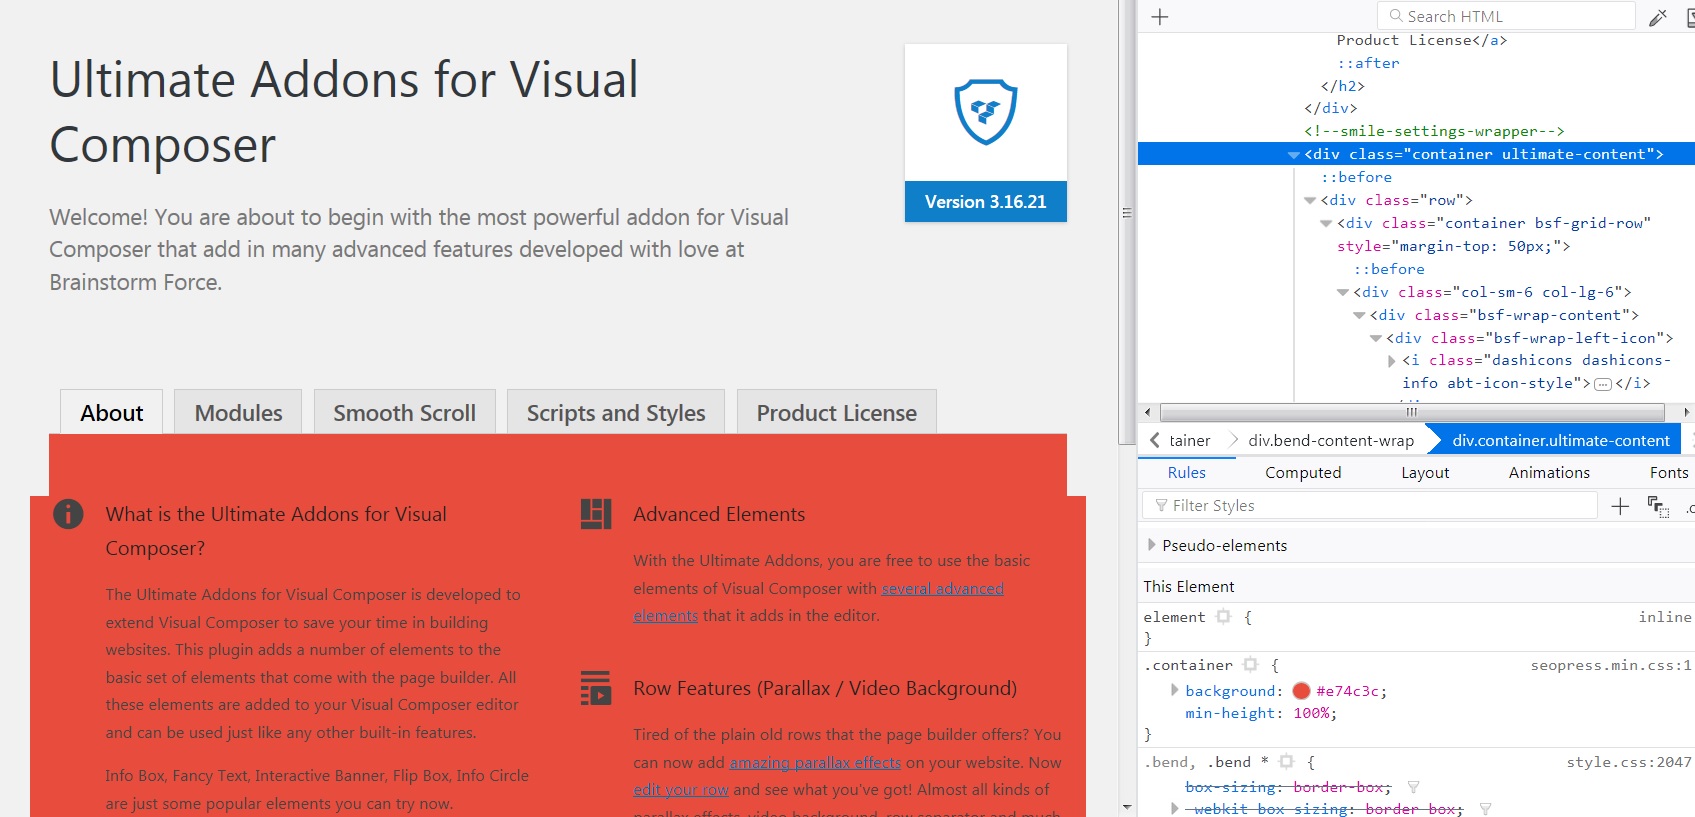The width and height of the screenshot is (1695, 817).
Task: Collapse the bsf-wrap-left-icon div node
Action: click(x=1376, y=339)
